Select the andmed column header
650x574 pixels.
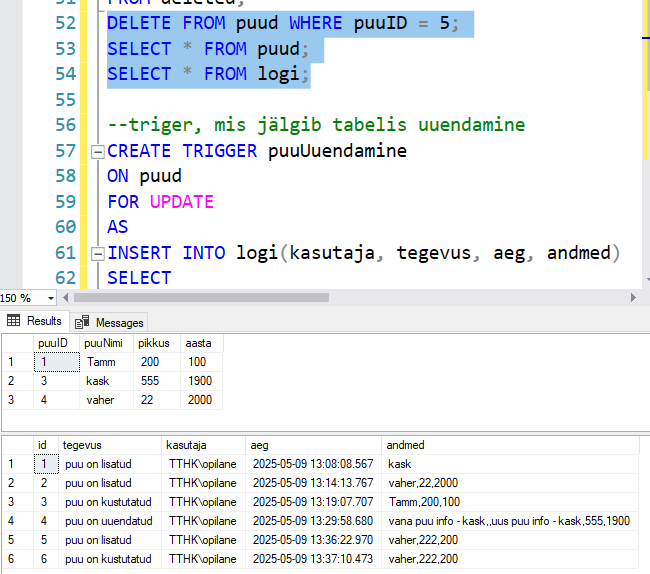coord(403,445)
